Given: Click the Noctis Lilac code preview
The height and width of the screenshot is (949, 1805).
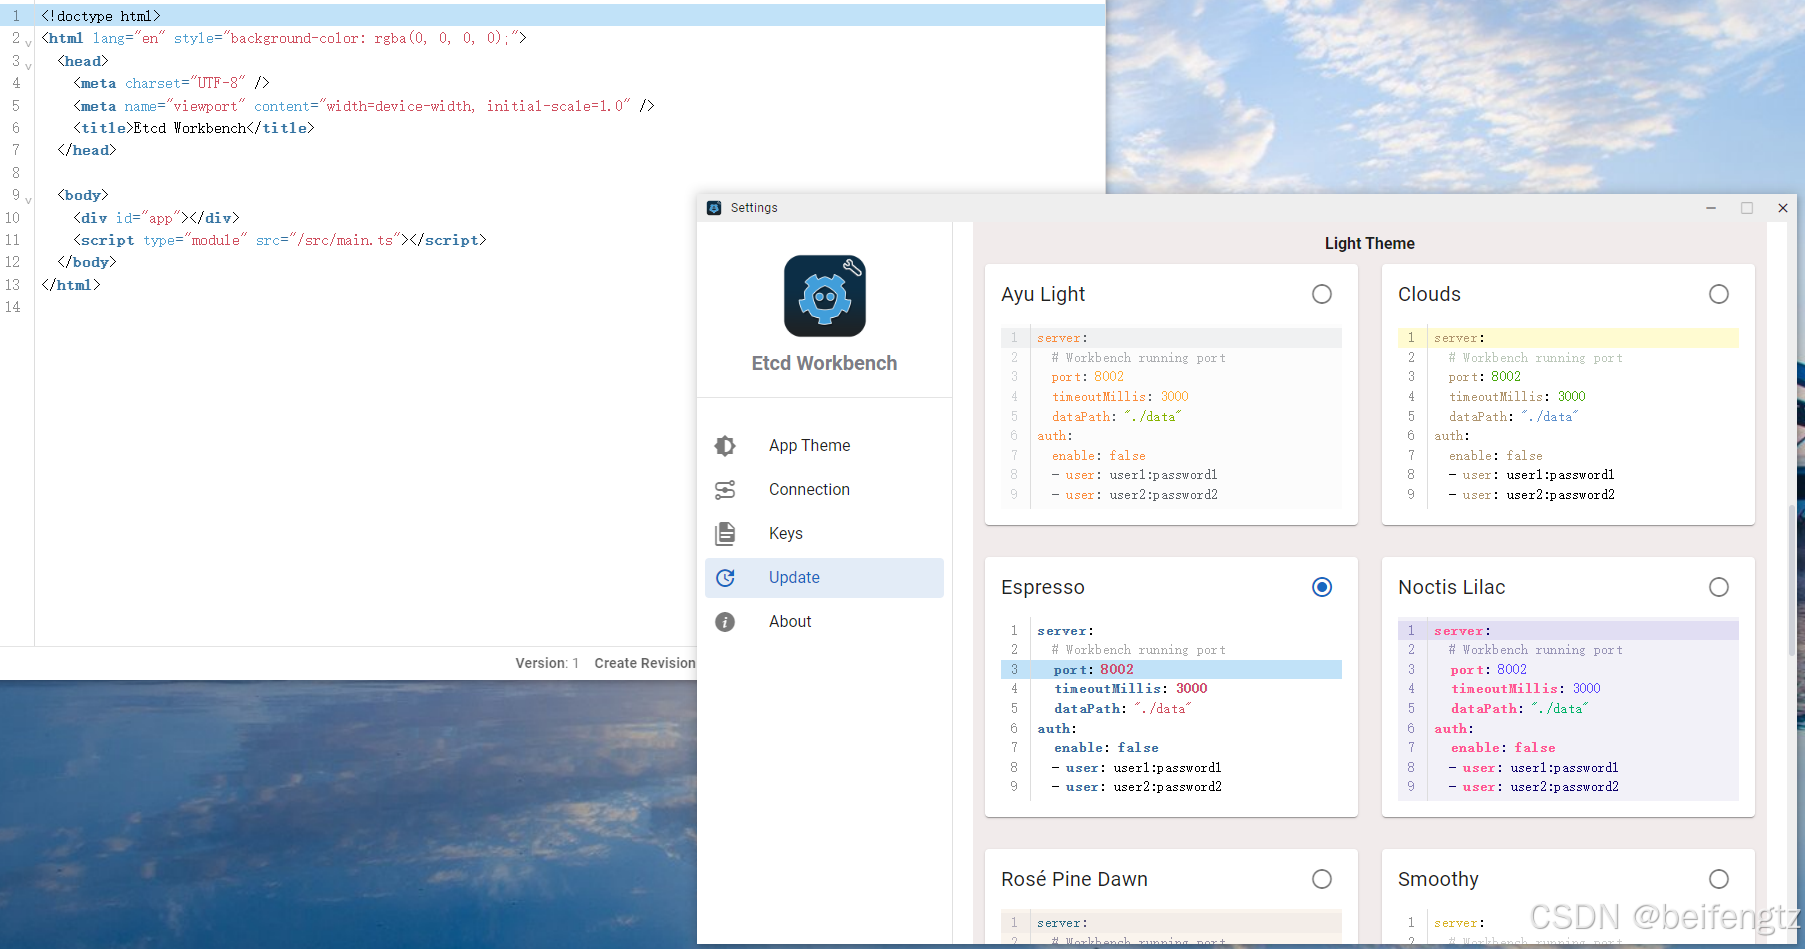Looking at the screenshot, I should 1568,709.
